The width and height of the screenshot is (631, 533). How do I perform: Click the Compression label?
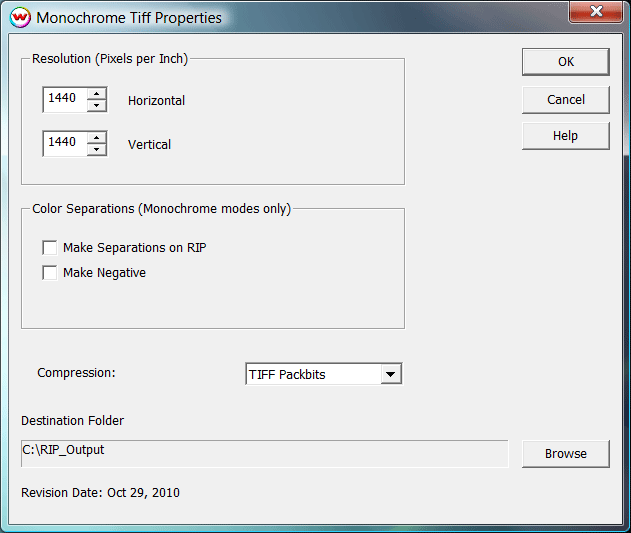point(77,373)
